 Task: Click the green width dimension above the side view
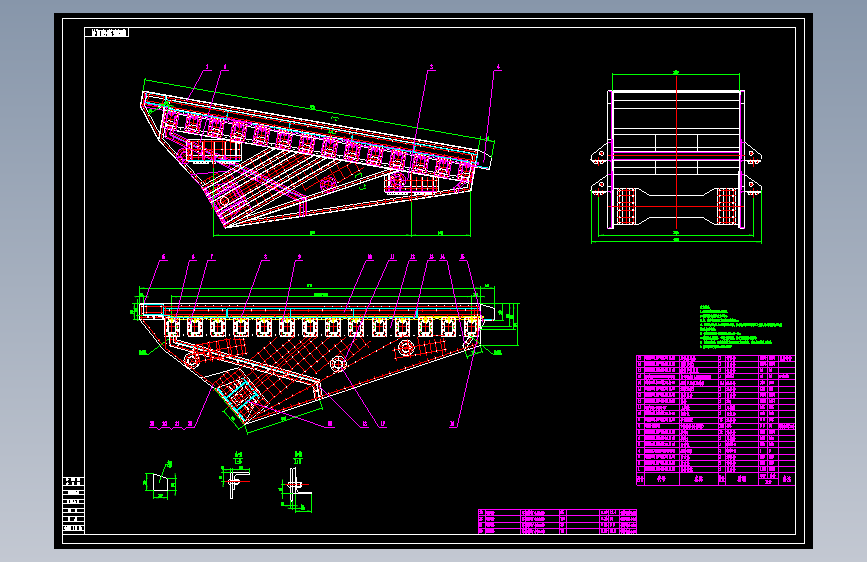676,74
